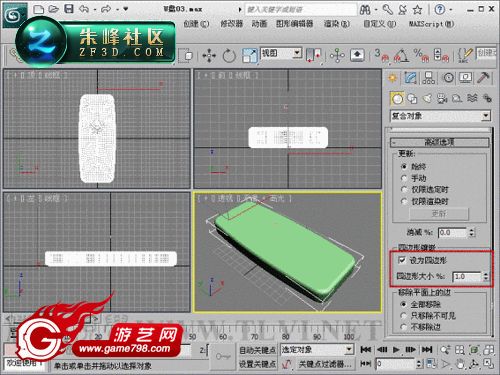Toggle the Angle Snap tool
Screen dimensions: 500x375
pyautogui.click(x=402, y=55)
